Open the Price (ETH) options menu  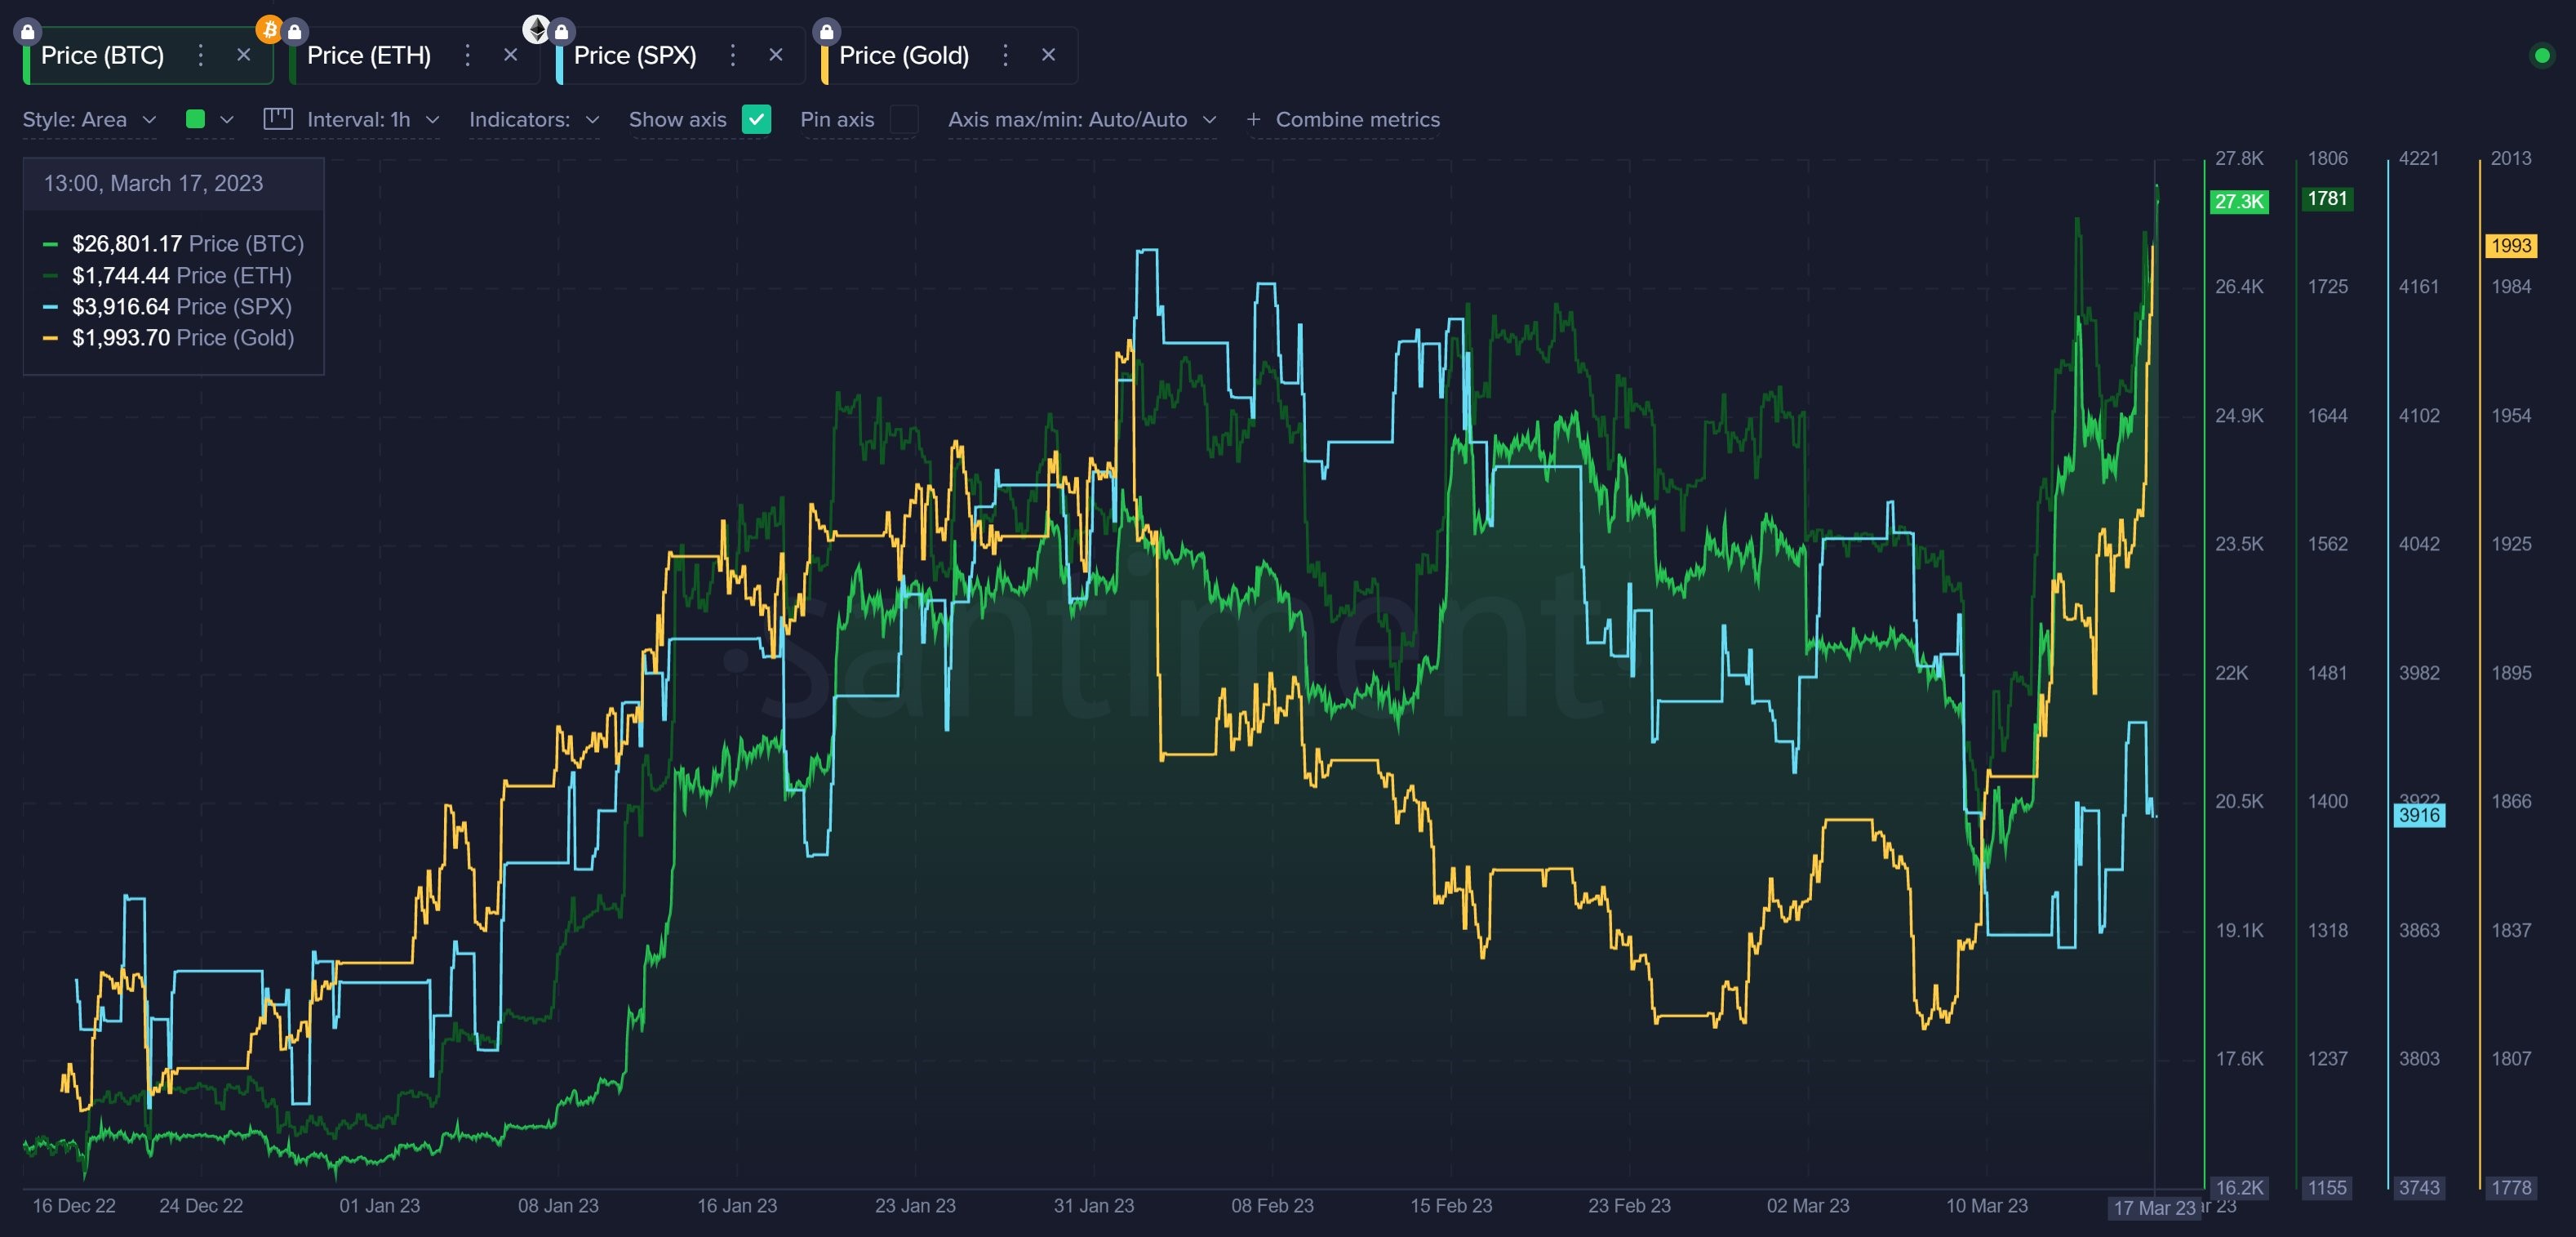click(467, 55)
